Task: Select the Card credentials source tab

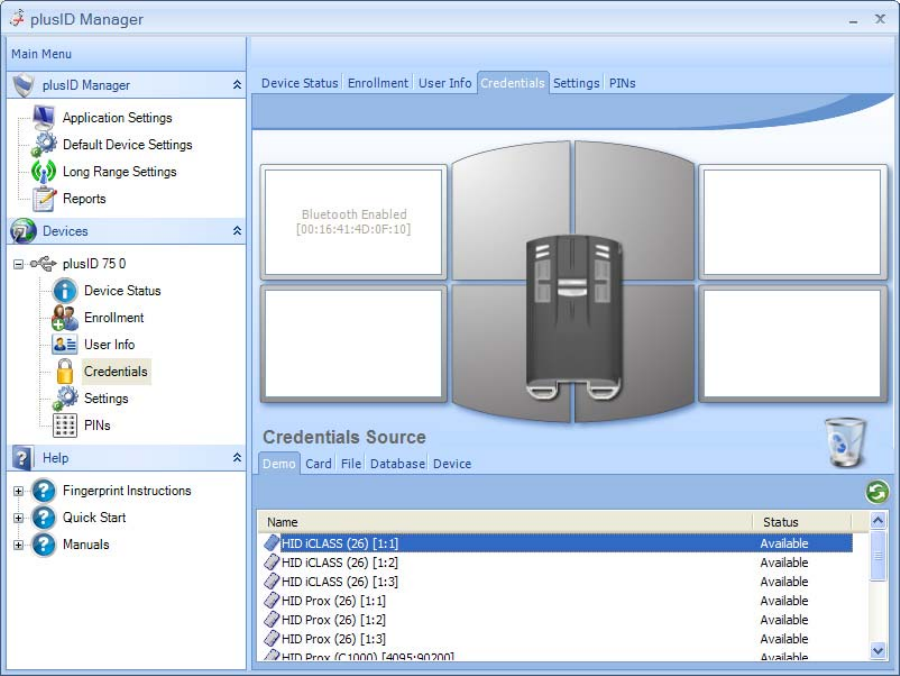Action: pos(319,464)
